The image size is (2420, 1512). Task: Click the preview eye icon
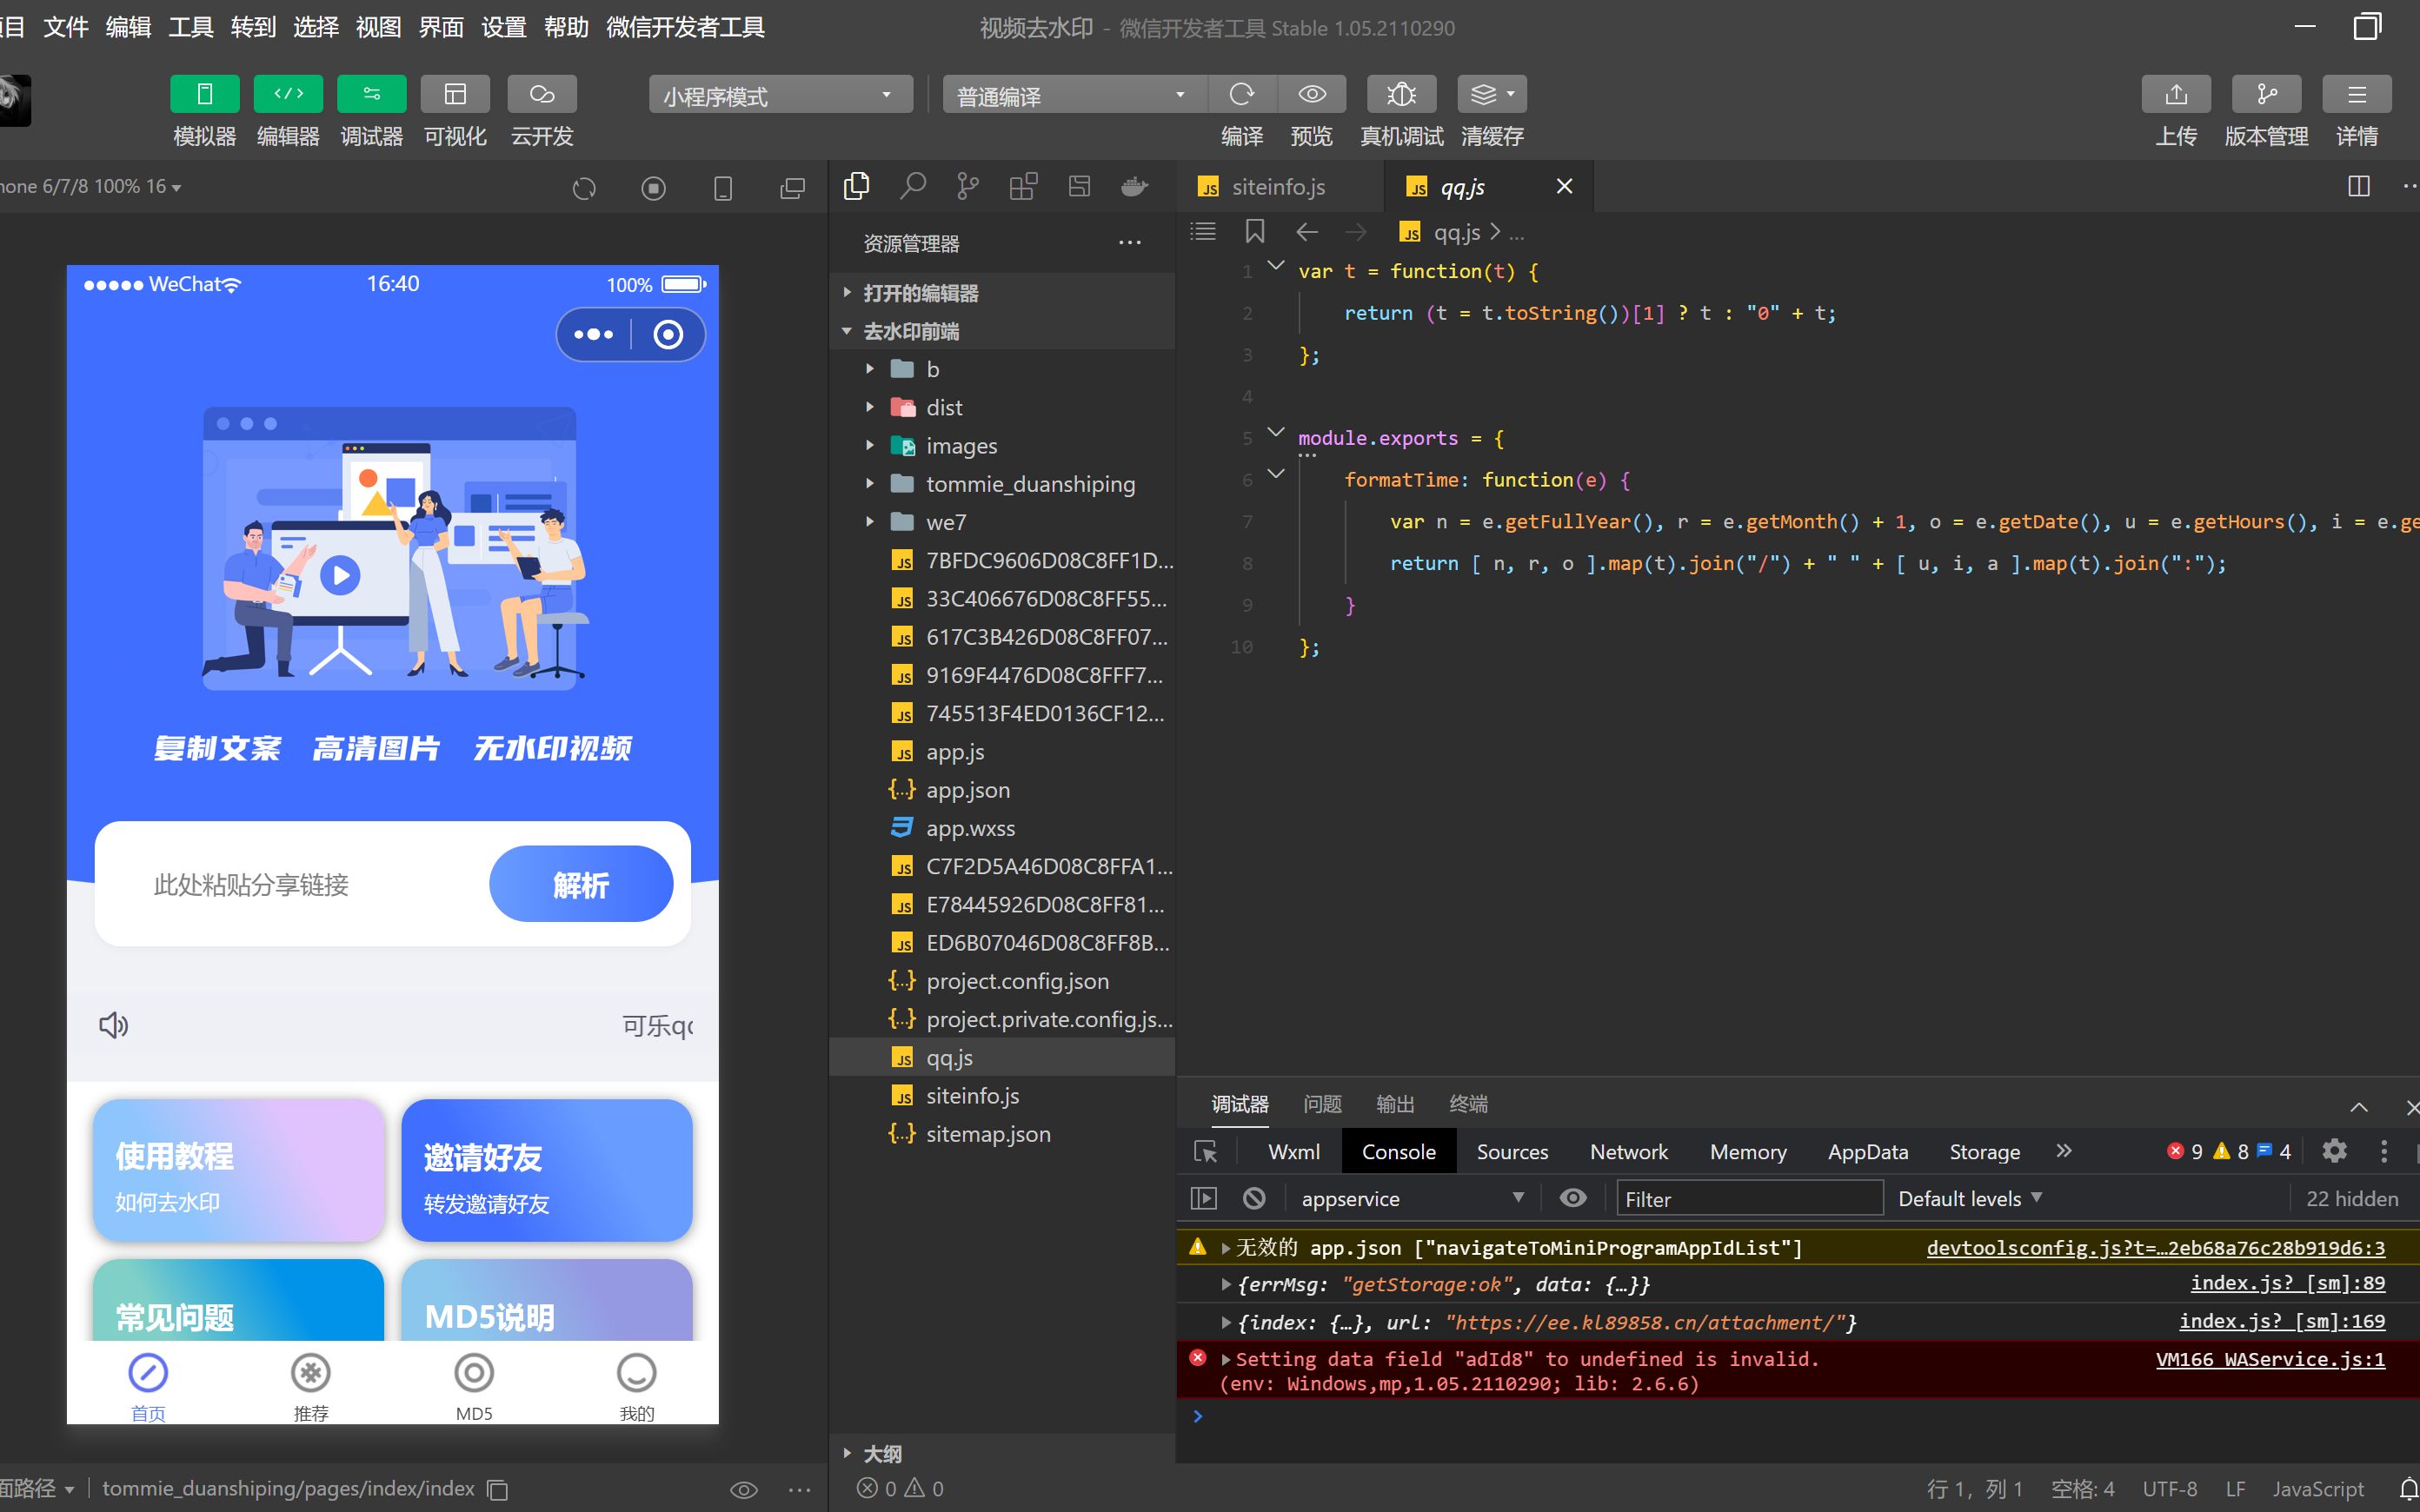click(1312, 94)
